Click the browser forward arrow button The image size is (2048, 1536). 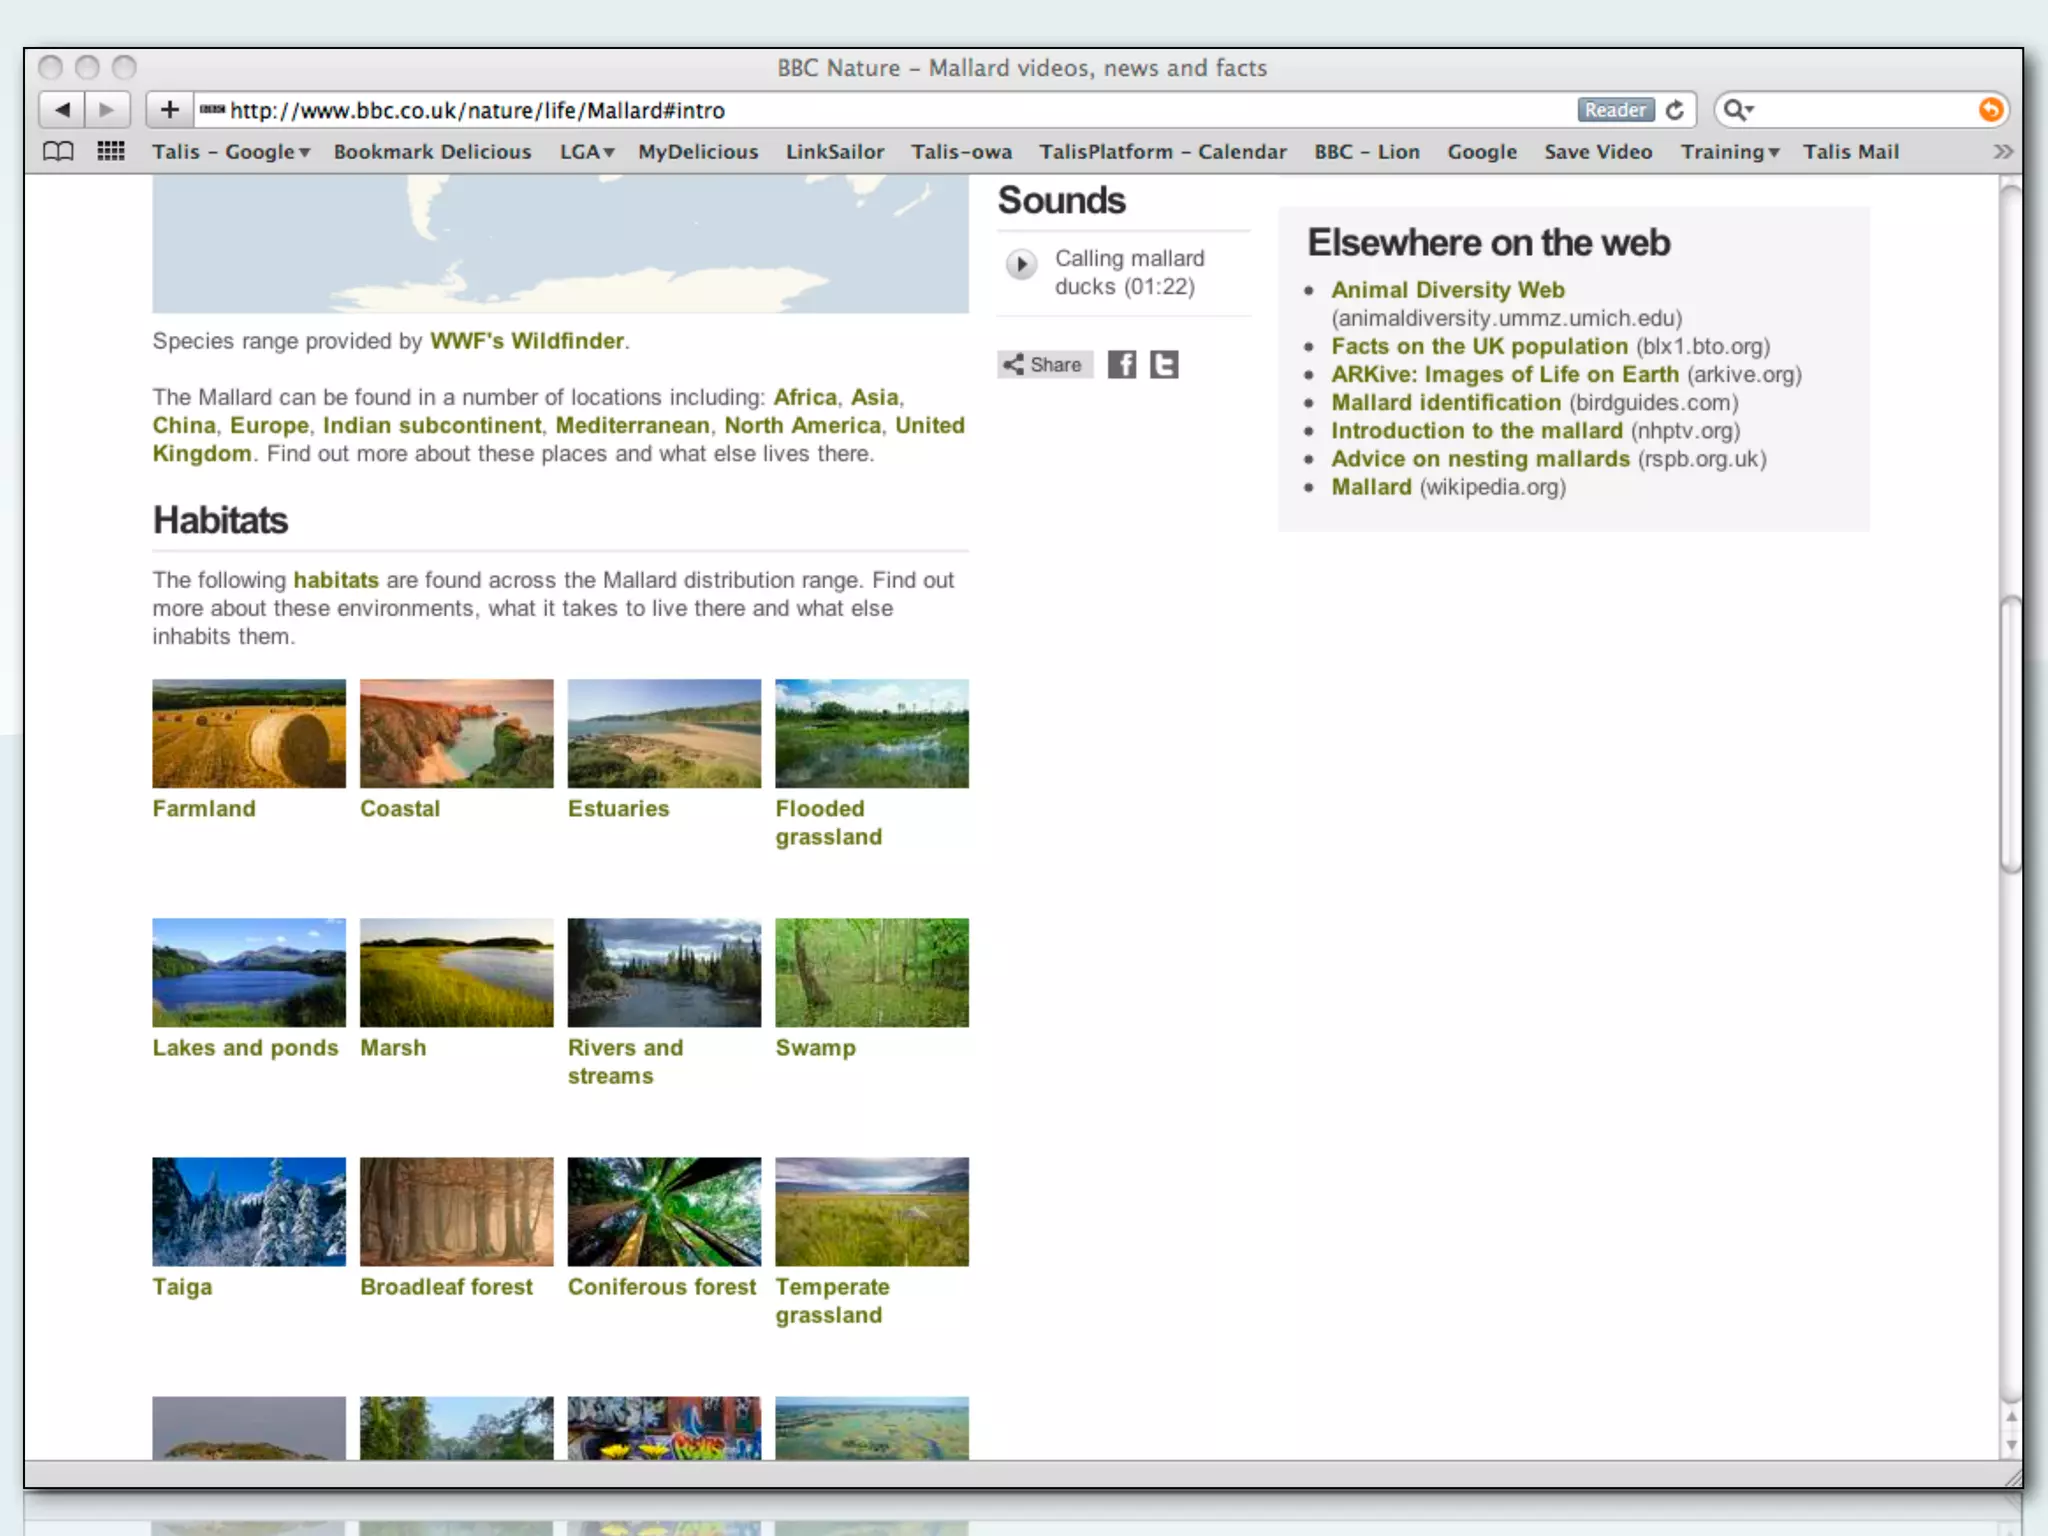(x=107, y=110)
